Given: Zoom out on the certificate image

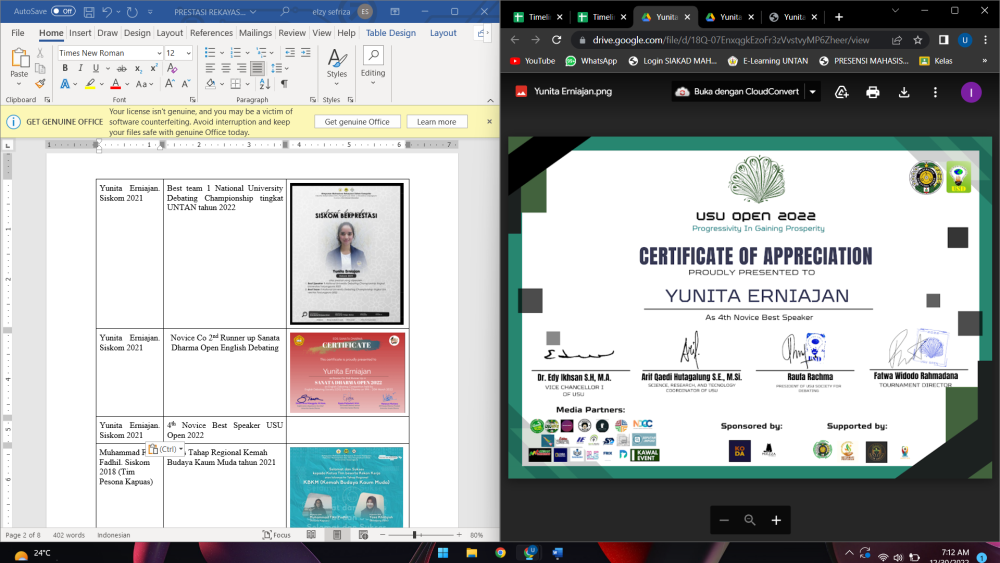Looking at the screenshot, I should (724, 520).
